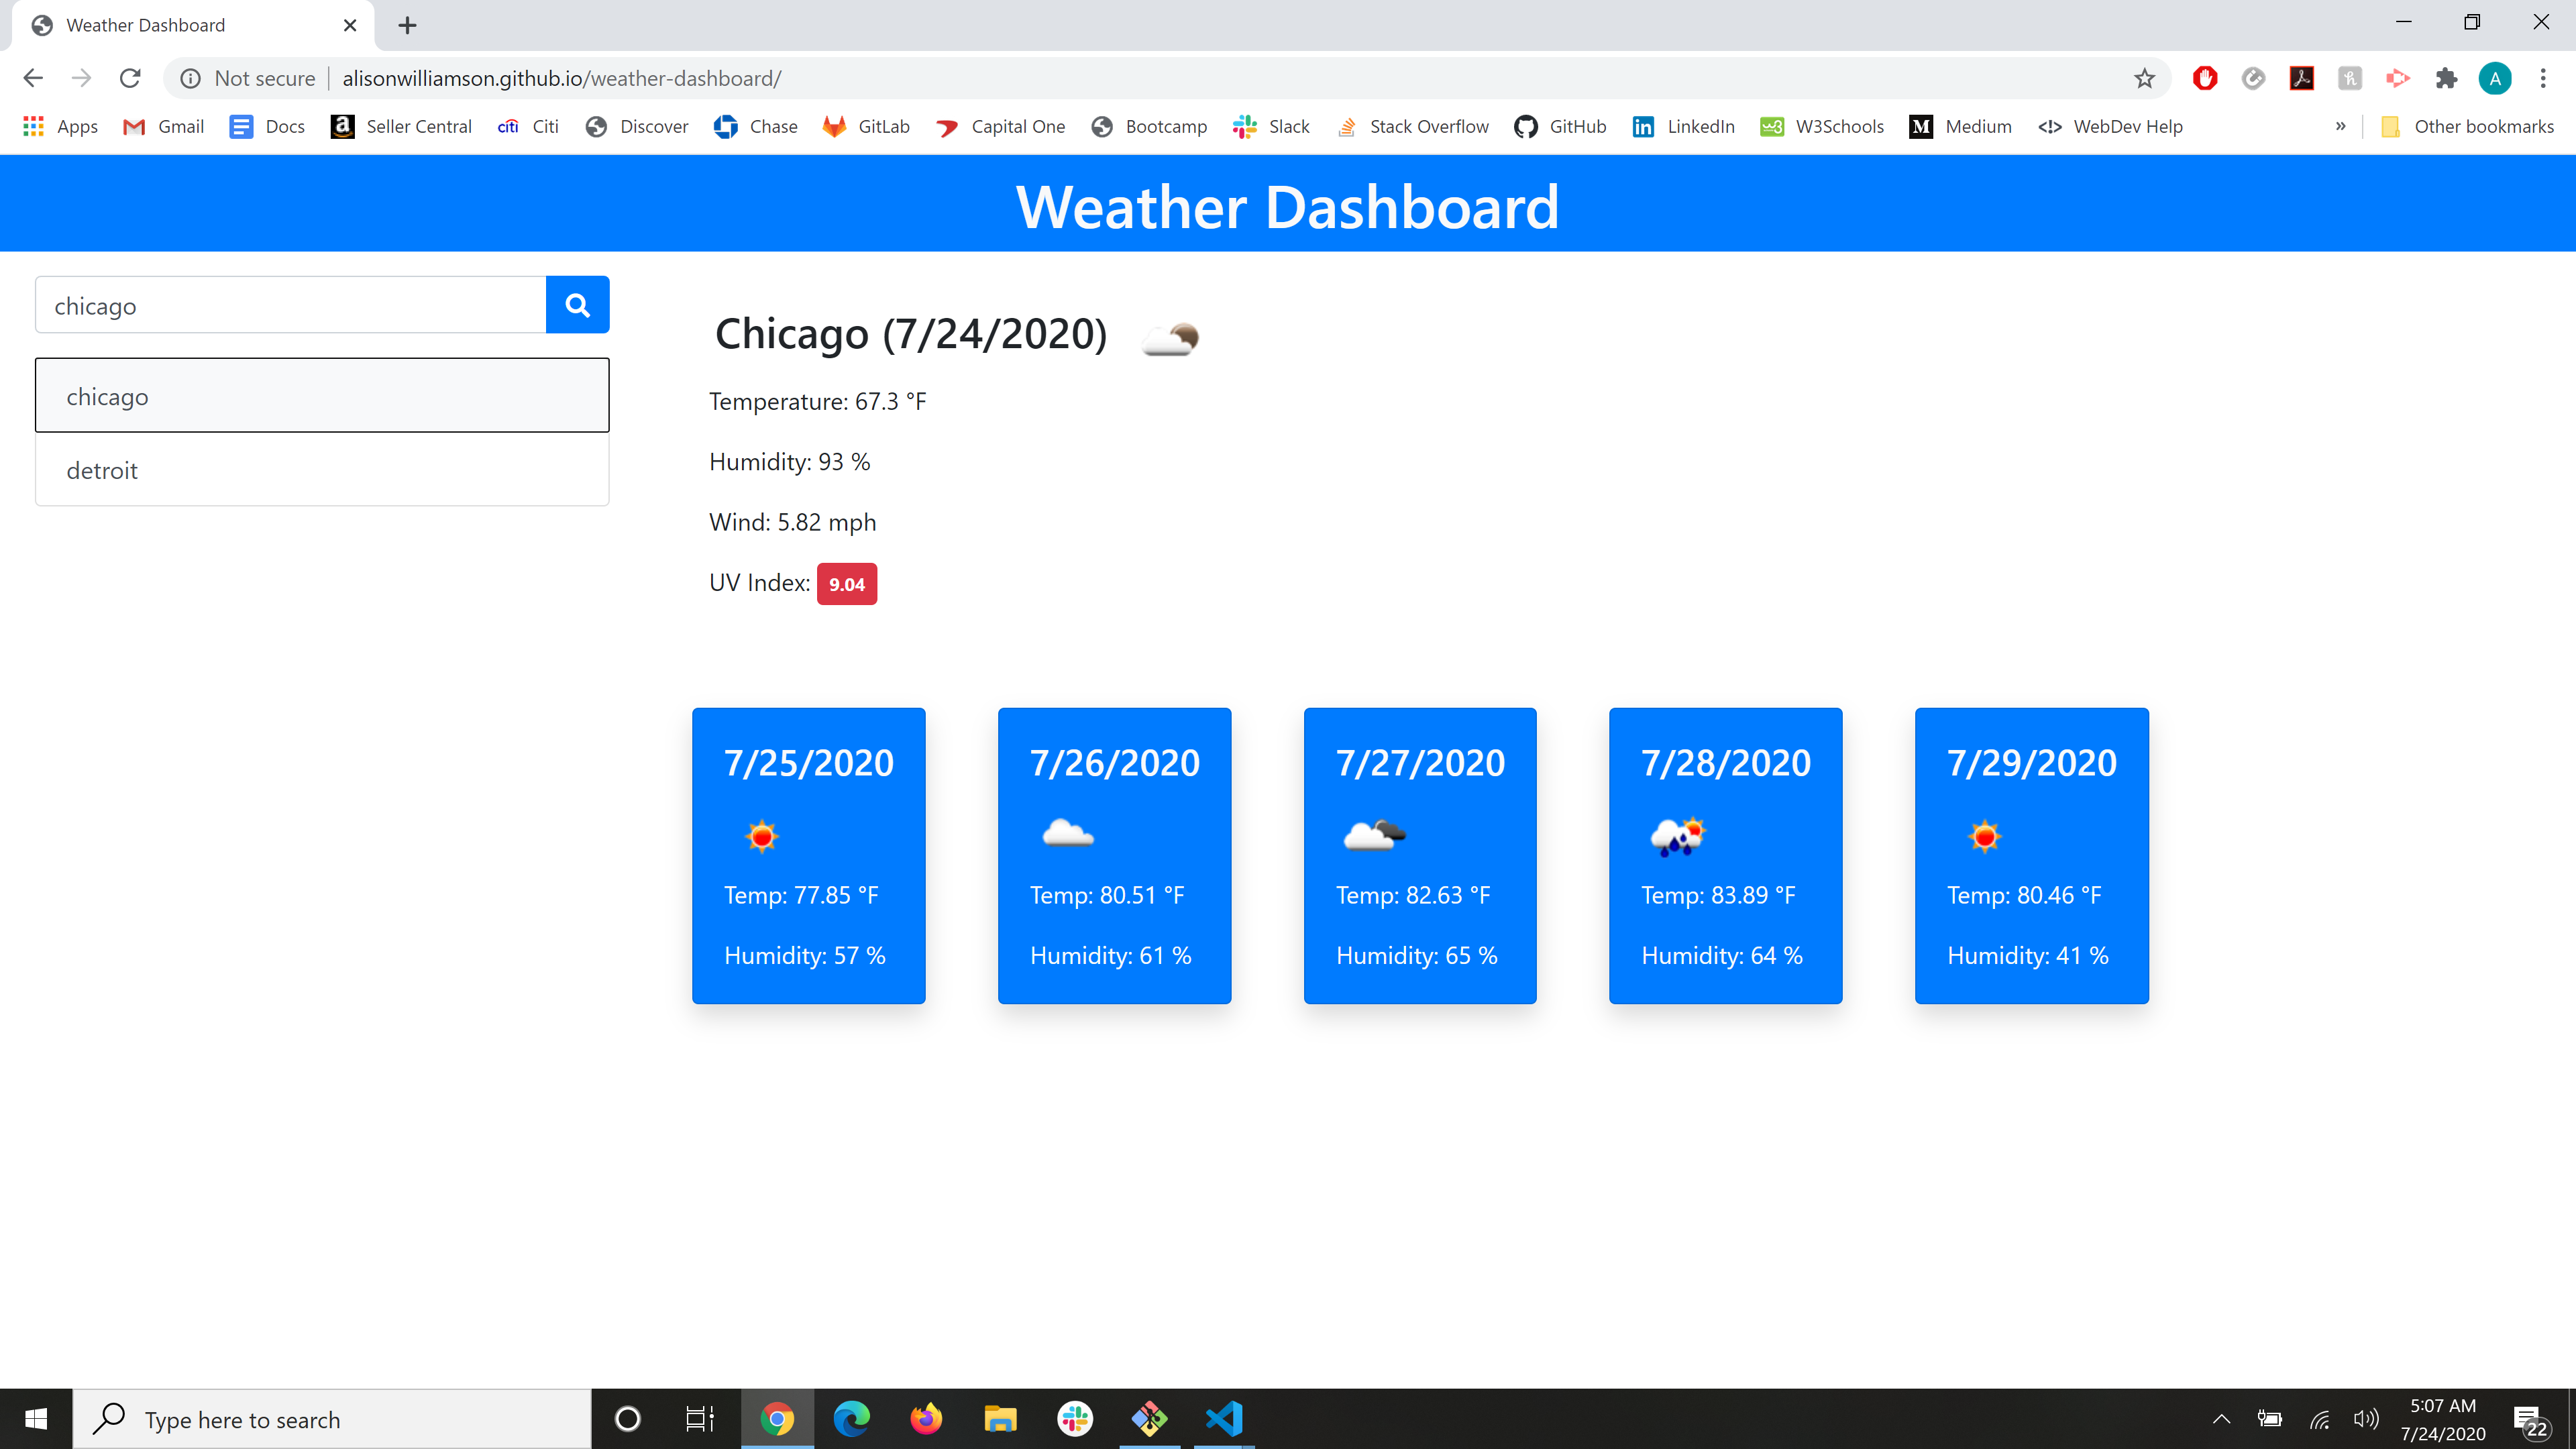Open the Bootcamp bookmark
Screen dimensions: 2576x1449
(x=1149, y=126)
